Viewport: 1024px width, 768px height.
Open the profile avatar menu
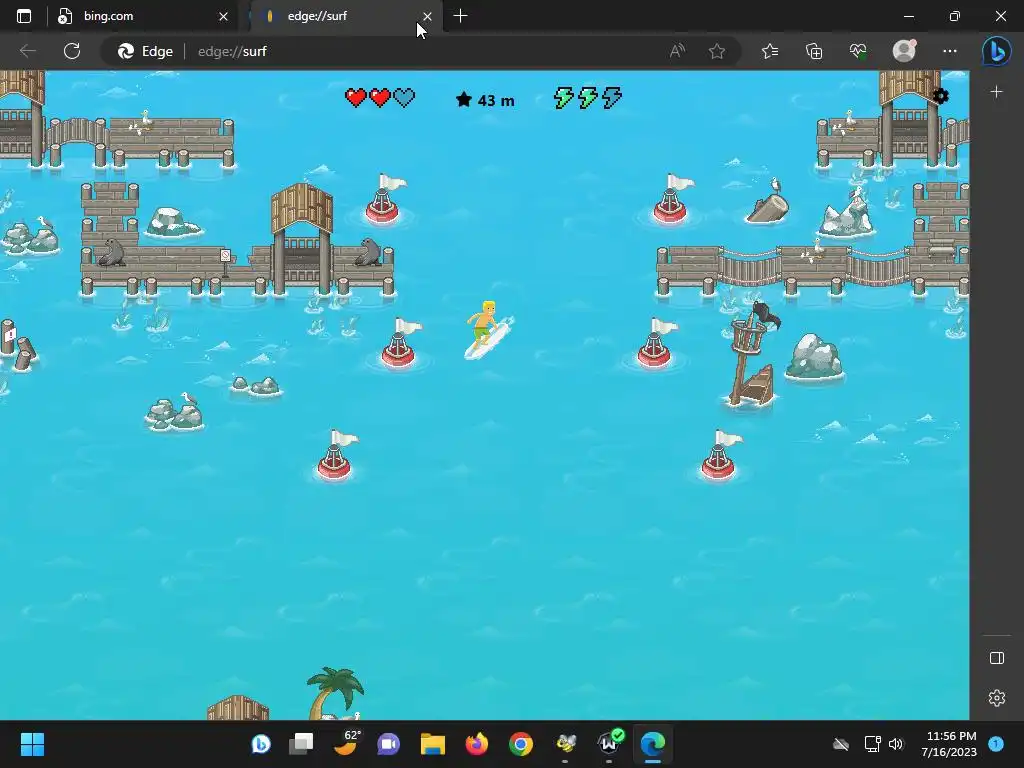tap(904, 51)
